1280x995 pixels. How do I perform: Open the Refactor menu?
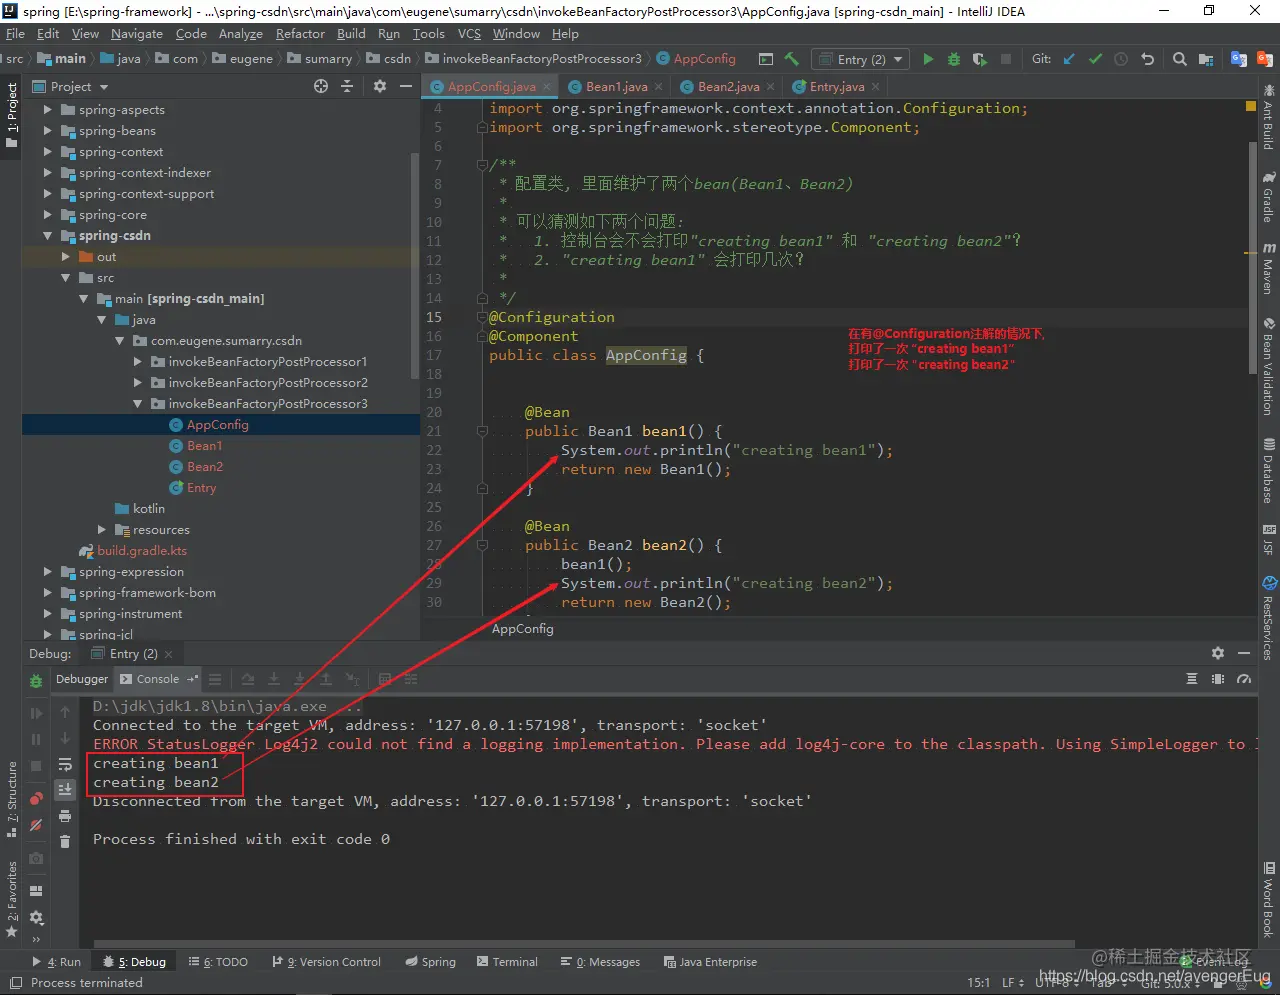[x=300, y=34]
